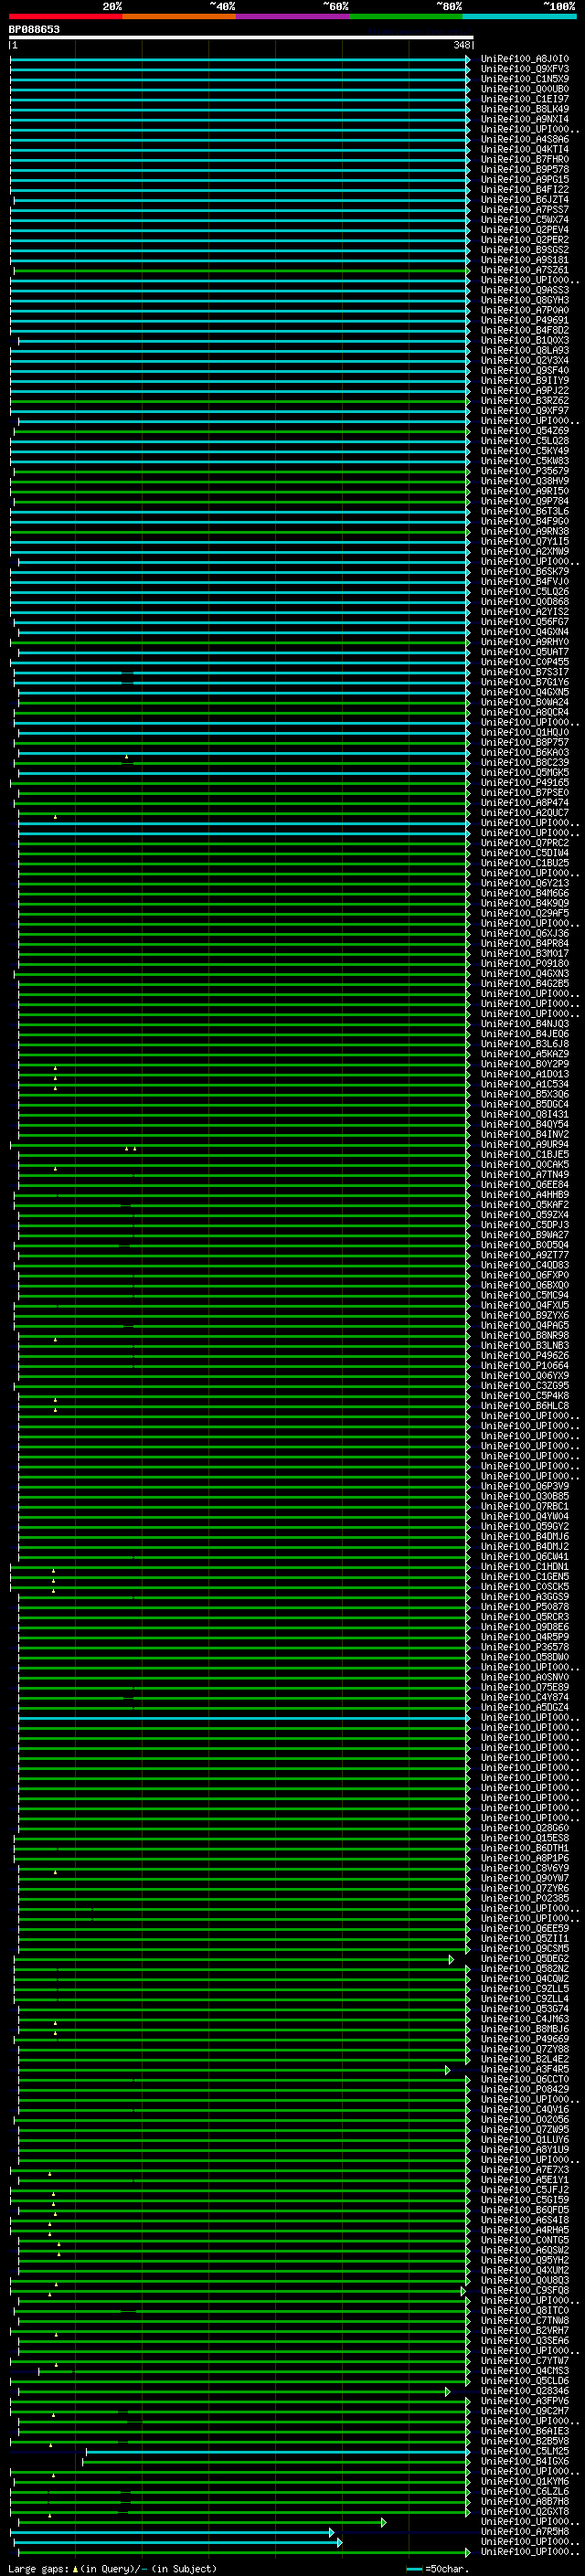Click the green ~80% identity legend segment
This screenshot has height=2576, width=585.
pos(406,16)
